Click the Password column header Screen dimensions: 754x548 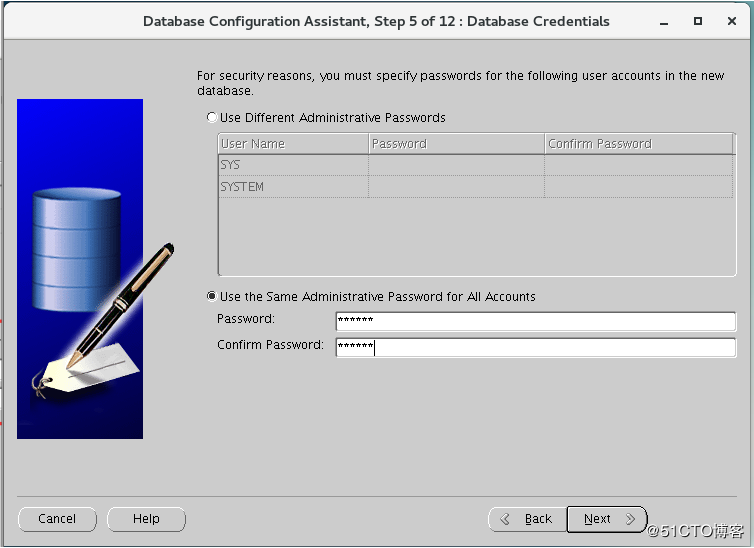456,144
